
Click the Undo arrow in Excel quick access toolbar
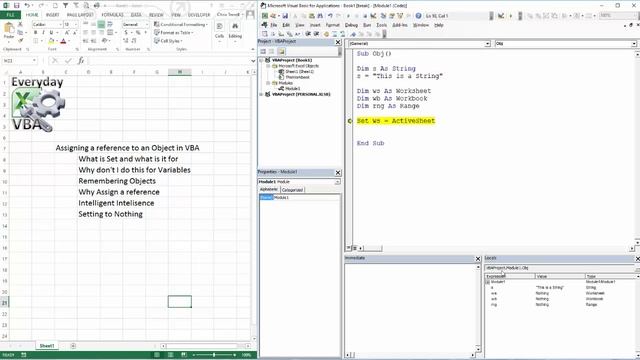click(27, 5)
